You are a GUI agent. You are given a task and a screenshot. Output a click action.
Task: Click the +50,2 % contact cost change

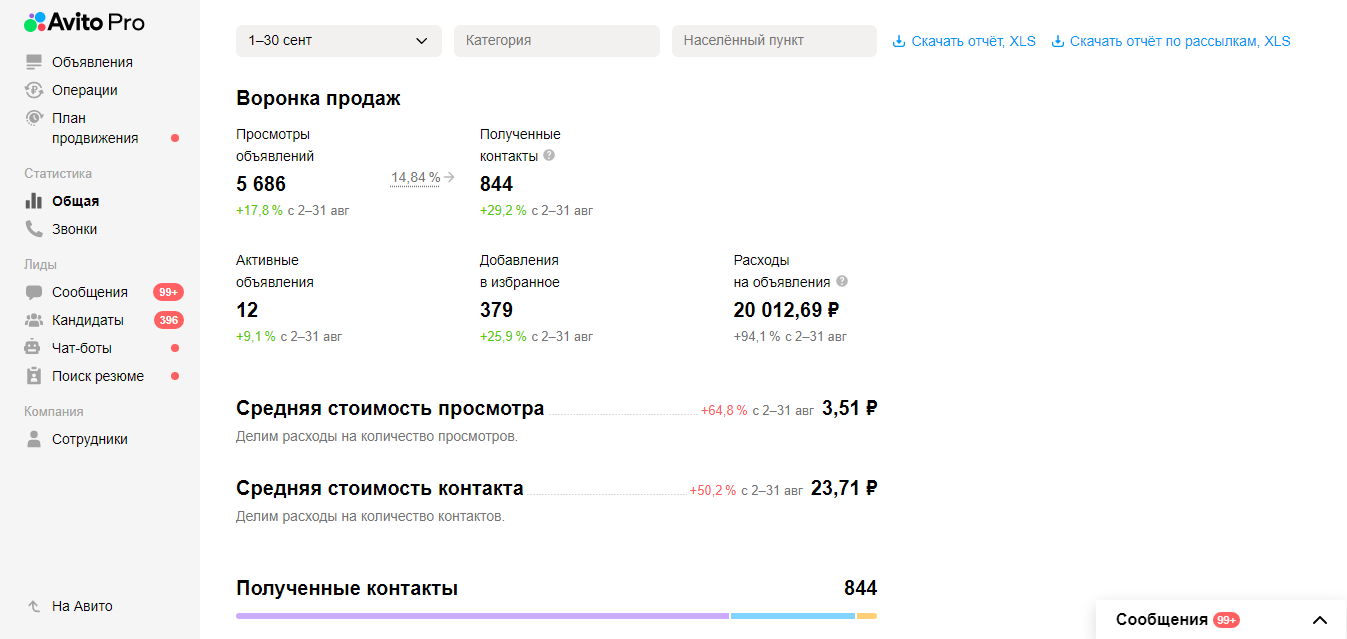coord(713,491)
